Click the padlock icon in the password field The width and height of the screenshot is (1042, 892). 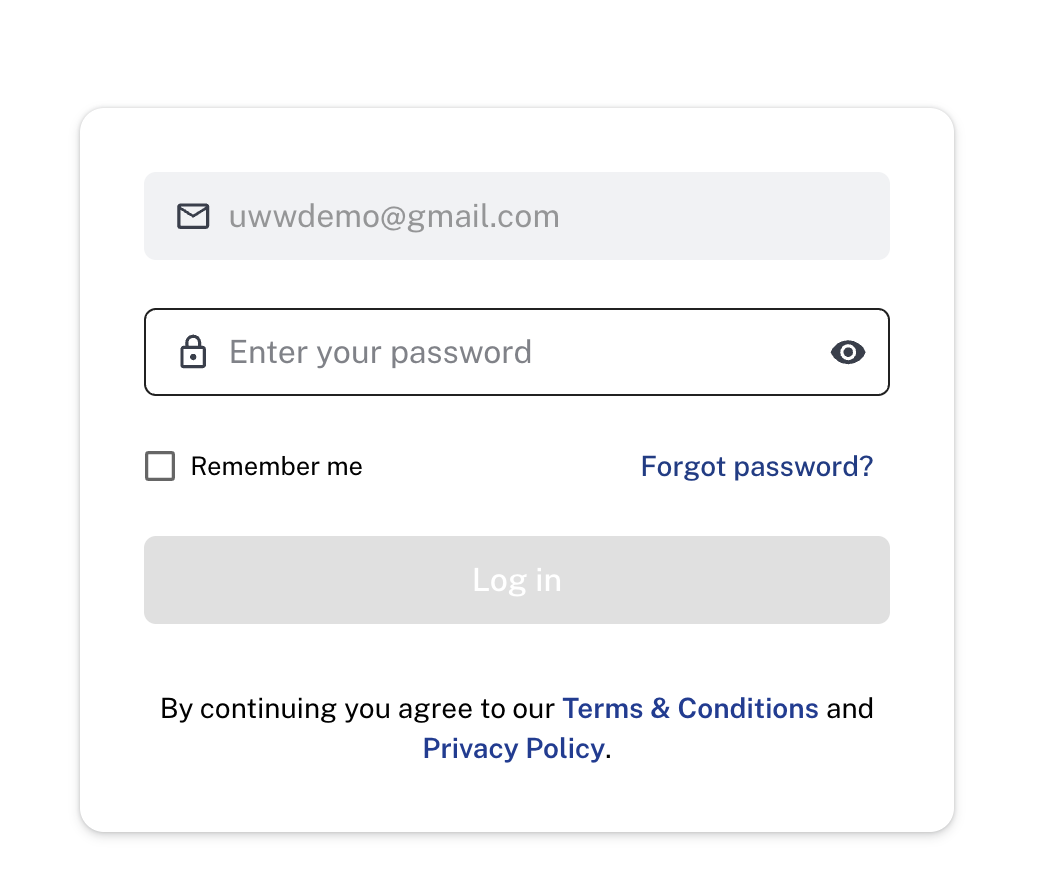pyautogui.click(x=193, y=352)
